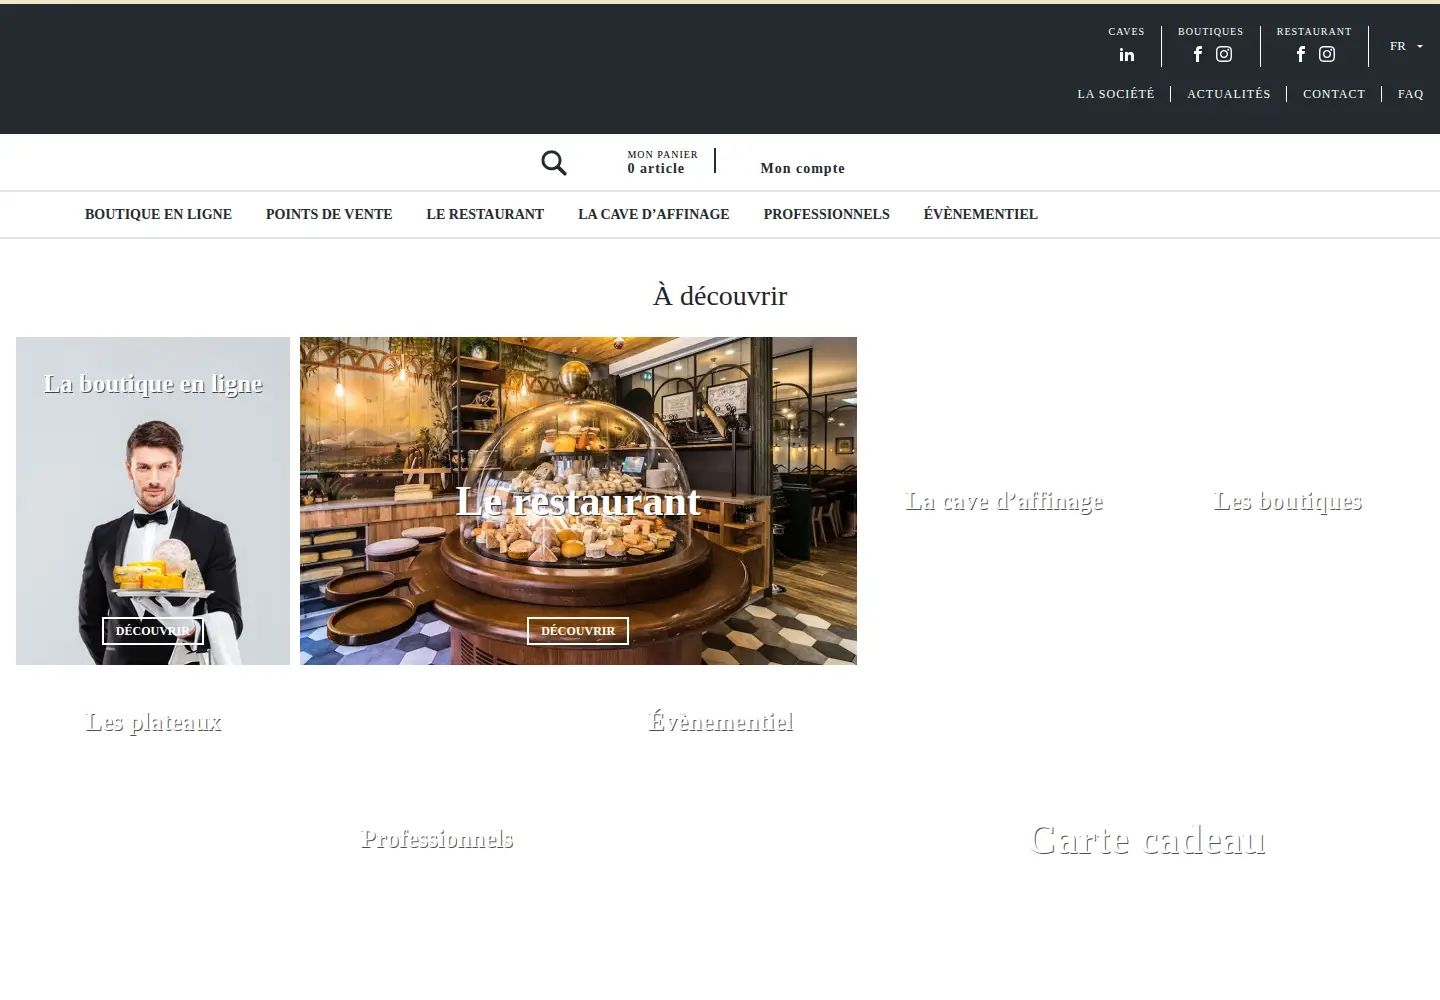
Task: Open Le Restaurant menu item
Action: tap(485, 214)
